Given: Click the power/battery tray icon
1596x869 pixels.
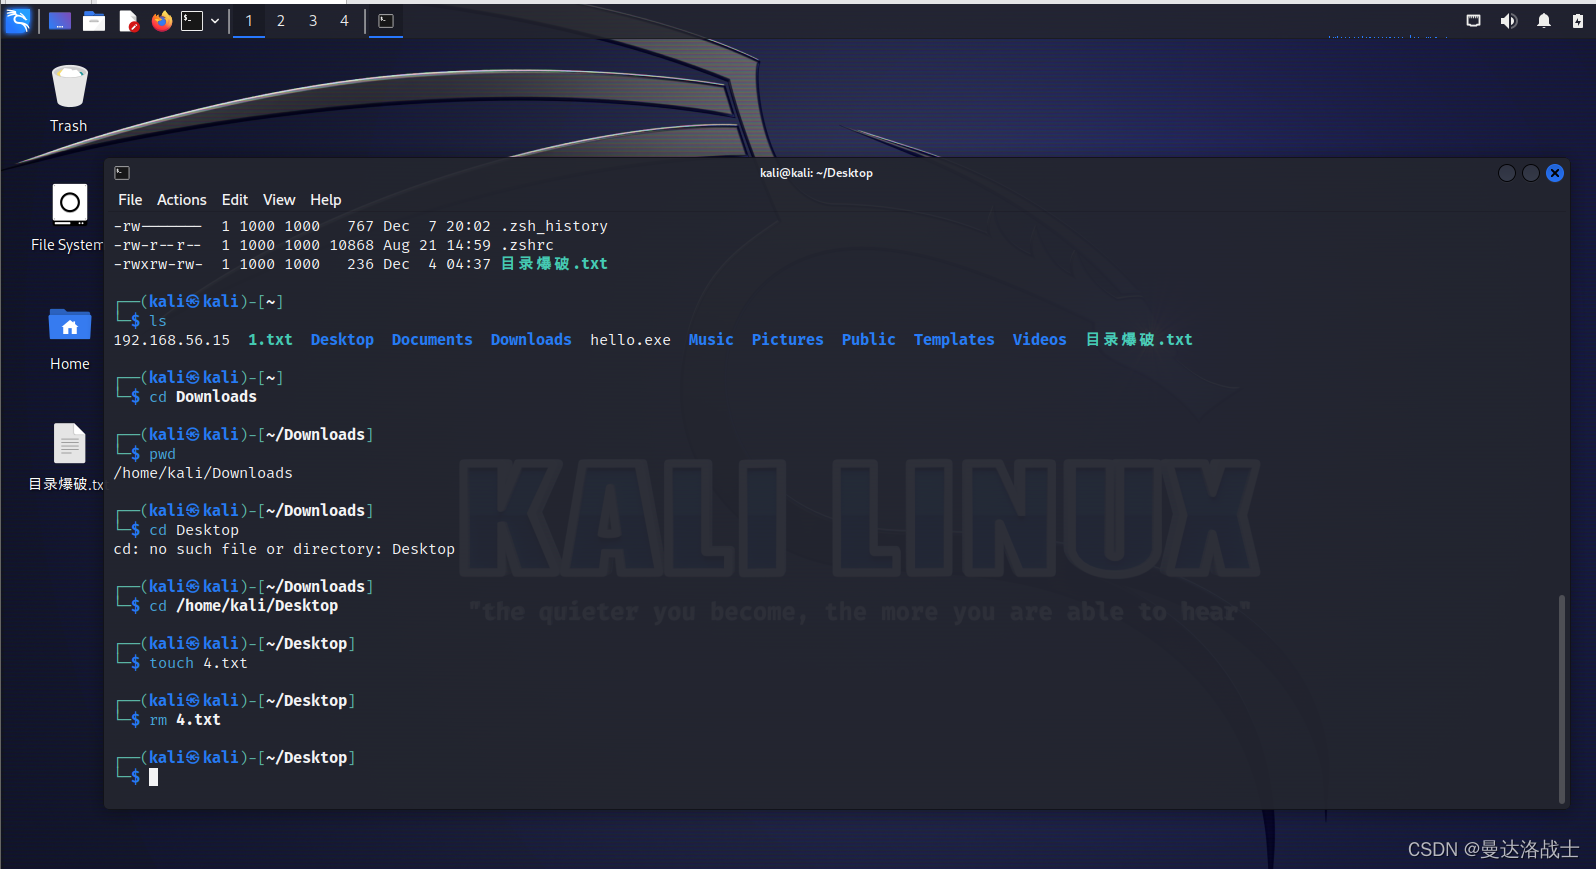Looking at the screenshot, I should [x=1578, y=21].
